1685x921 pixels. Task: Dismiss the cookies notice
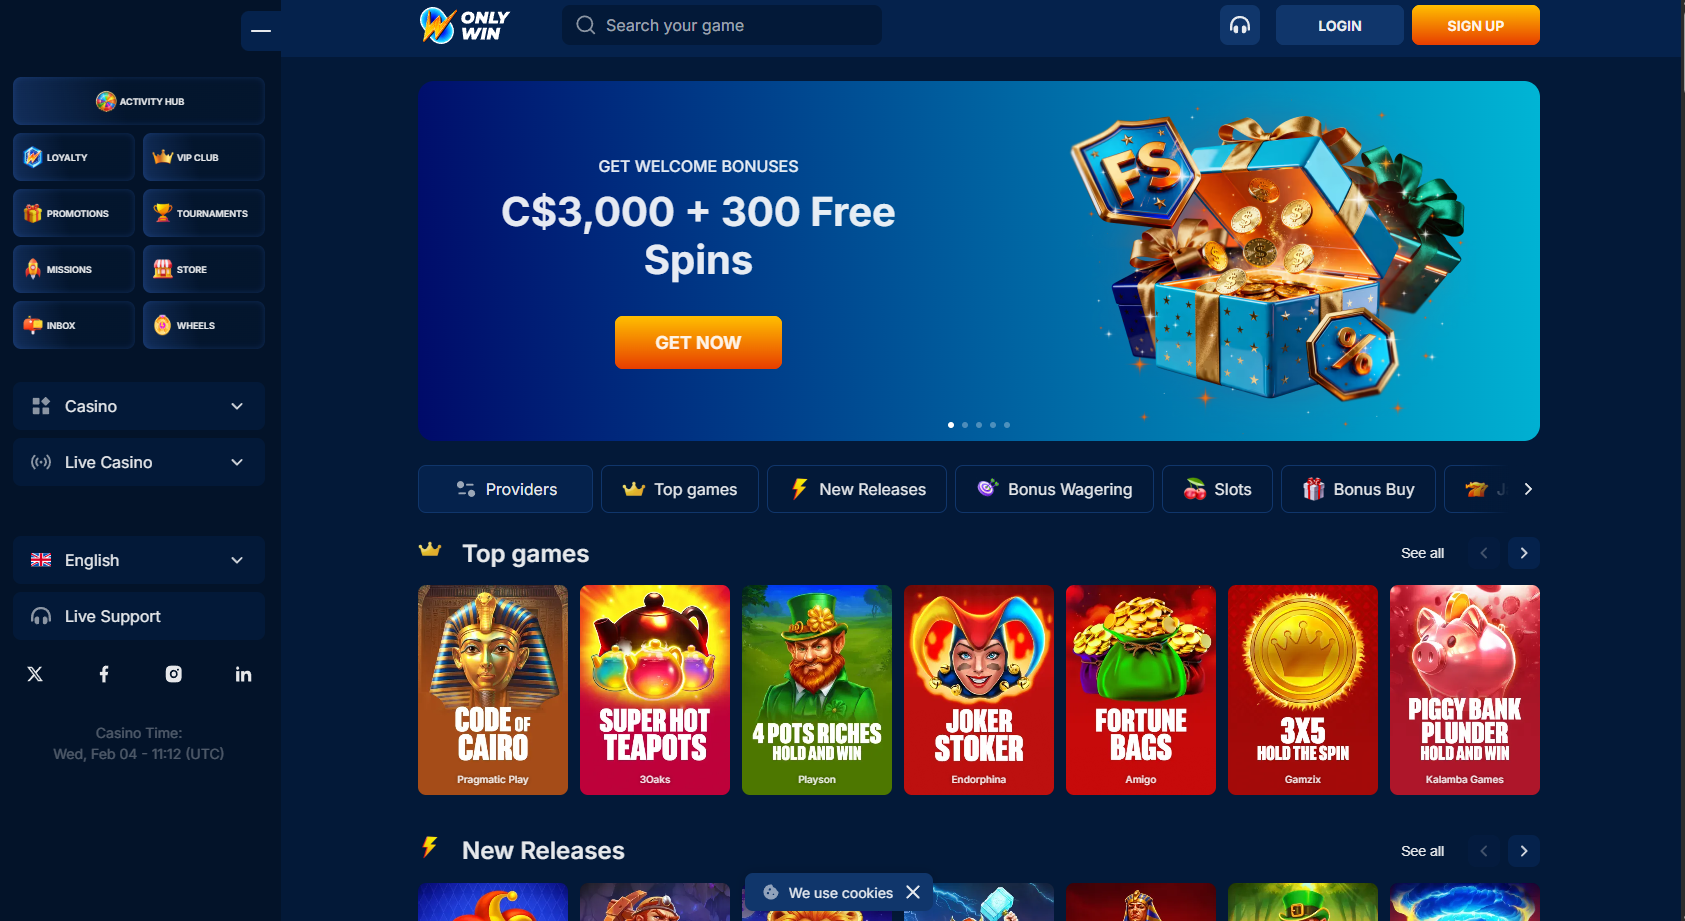pos(913,892)
